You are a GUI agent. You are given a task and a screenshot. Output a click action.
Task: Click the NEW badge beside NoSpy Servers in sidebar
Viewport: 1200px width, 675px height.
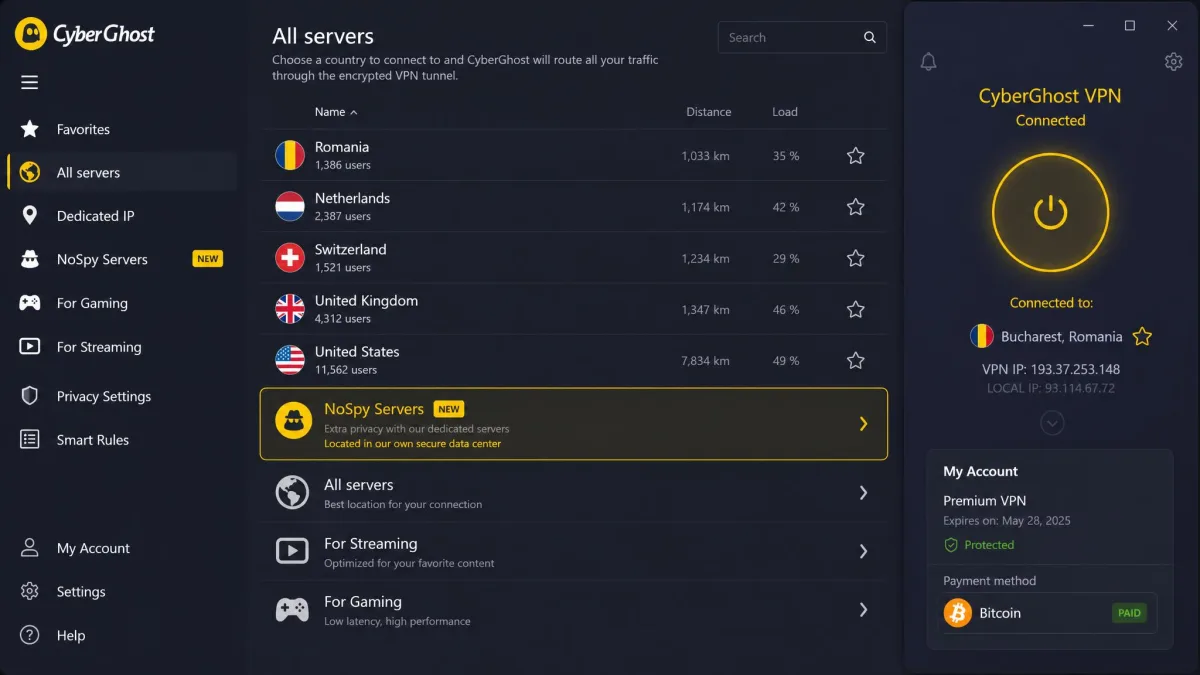pyautogui.click(x=207, y=259)
